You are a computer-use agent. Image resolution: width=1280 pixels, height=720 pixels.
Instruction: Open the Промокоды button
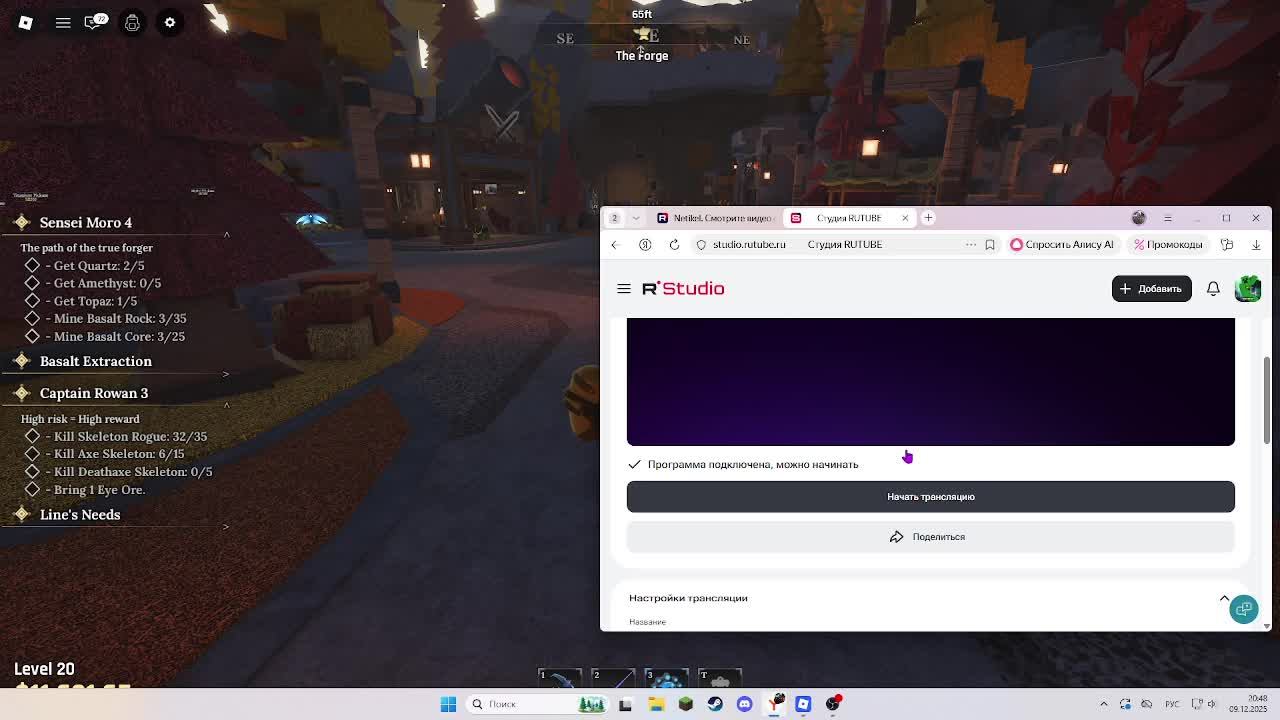coord(1168,245)
